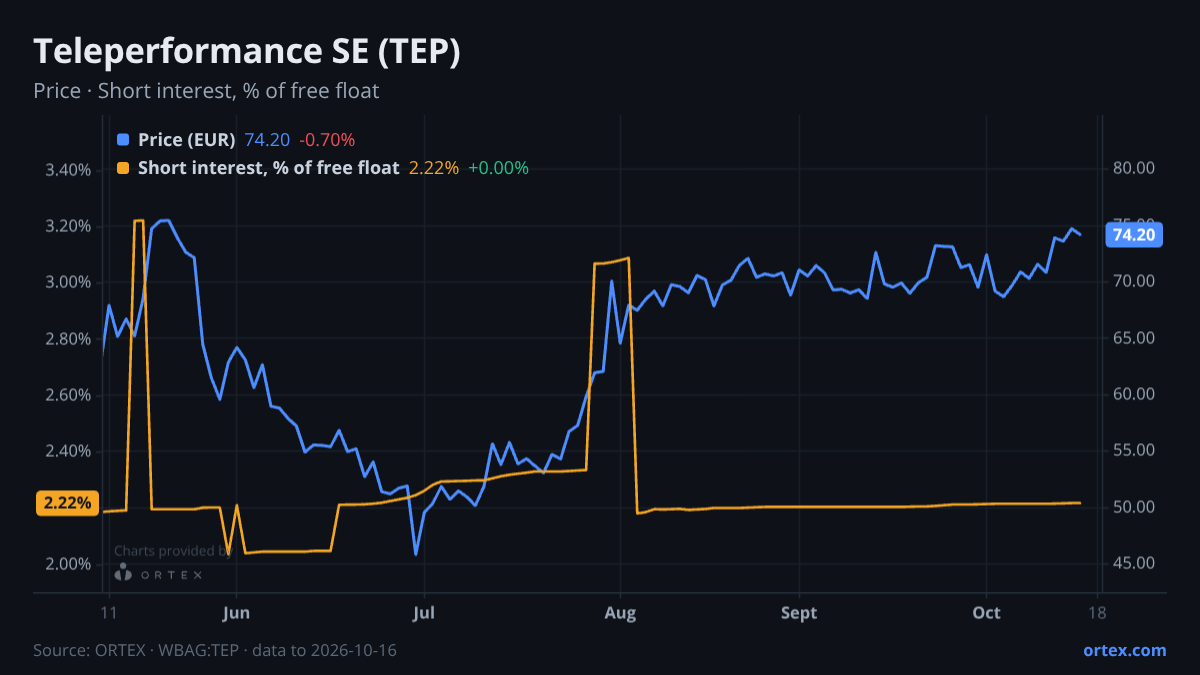Click the Aug label on the date axis

point(621,613)
